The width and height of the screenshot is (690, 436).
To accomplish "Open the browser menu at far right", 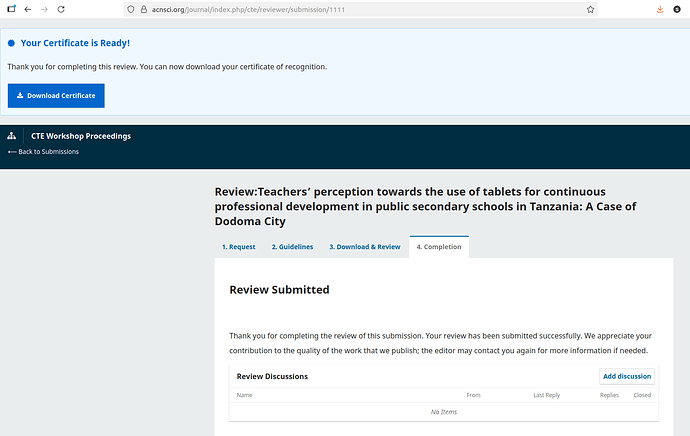I will (680, 9).
